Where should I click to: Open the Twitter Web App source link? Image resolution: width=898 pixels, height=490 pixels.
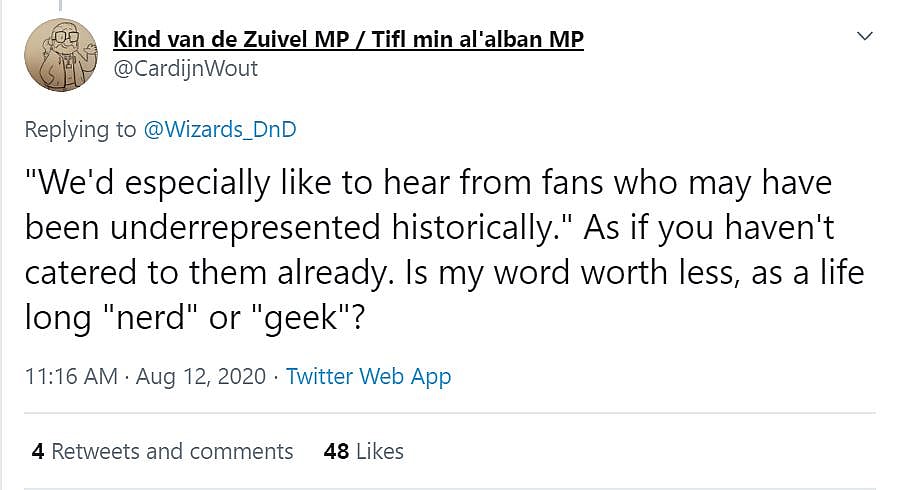pyautogui.click(x=368, y=376)
